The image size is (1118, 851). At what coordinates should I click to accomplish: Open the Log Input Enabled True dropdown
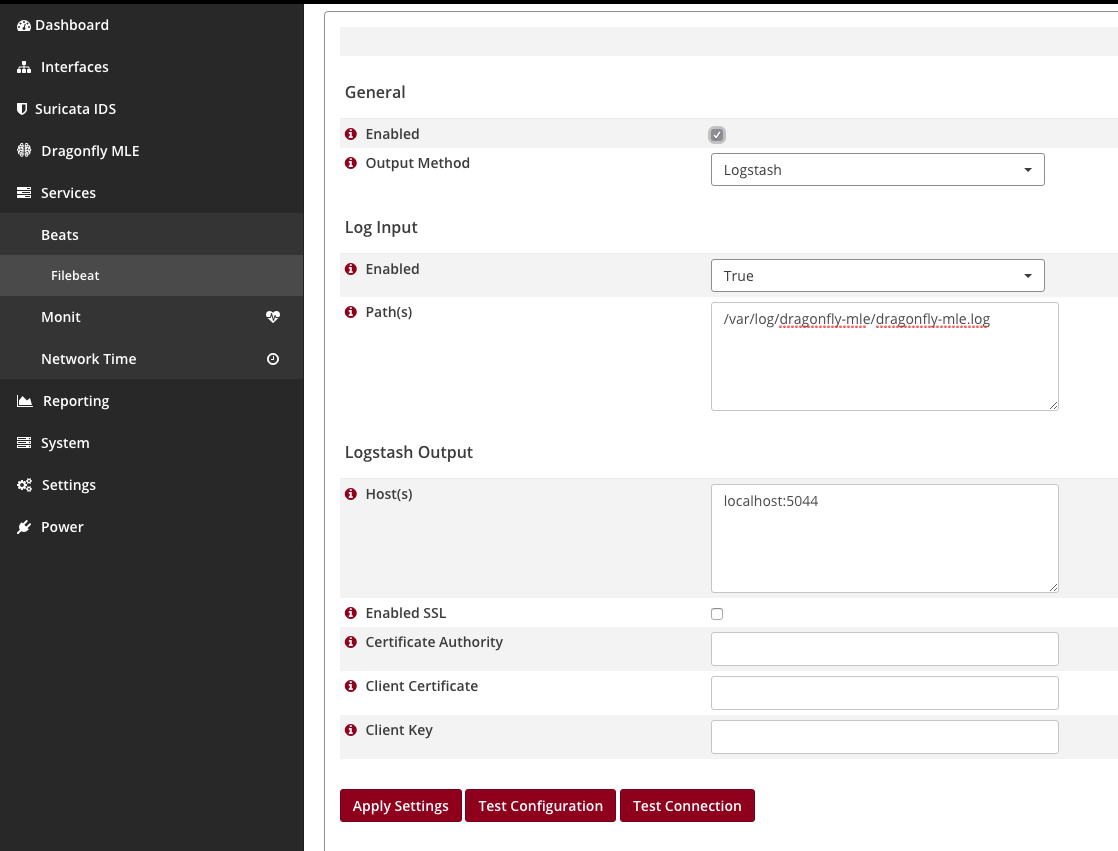[x=877, y=276]
